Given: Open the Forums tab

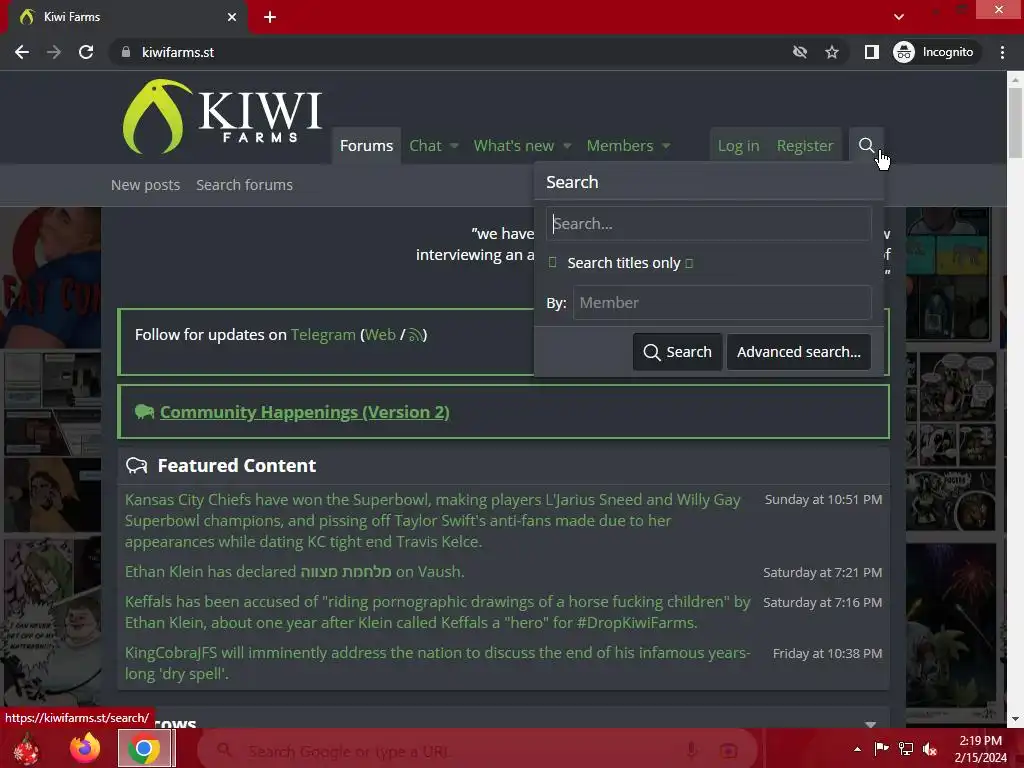Looking at the screenshot, I should pos(366,146).
